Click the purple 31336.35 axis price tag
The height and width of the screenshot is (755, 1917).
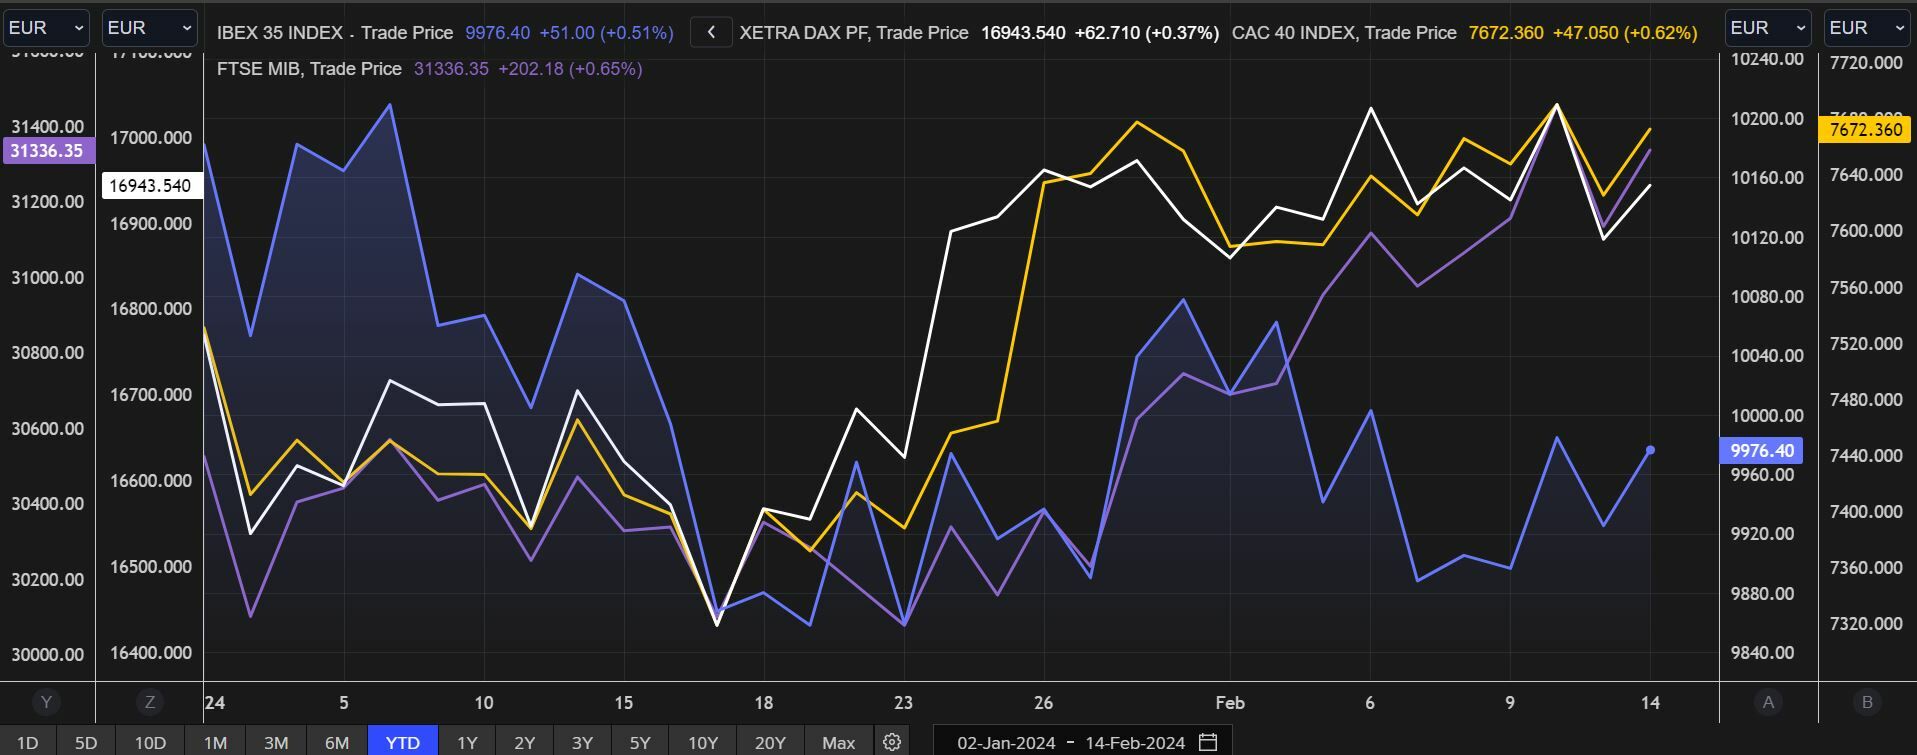(x=47, y=151)
